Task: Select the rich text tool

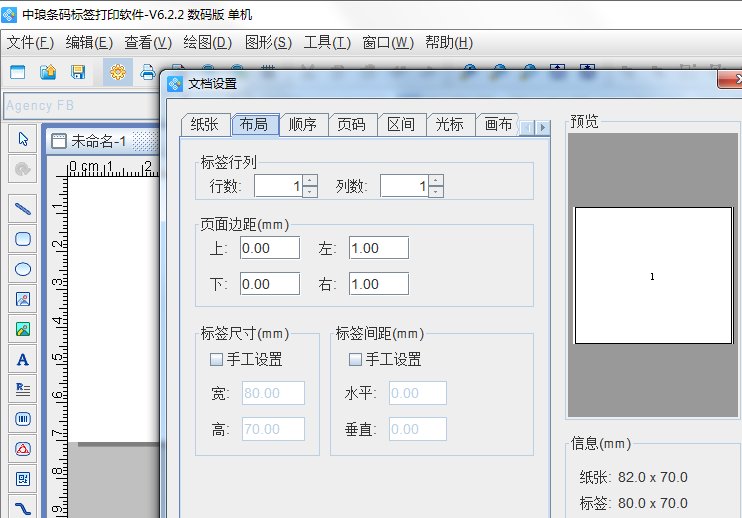Action: [23, 389]
